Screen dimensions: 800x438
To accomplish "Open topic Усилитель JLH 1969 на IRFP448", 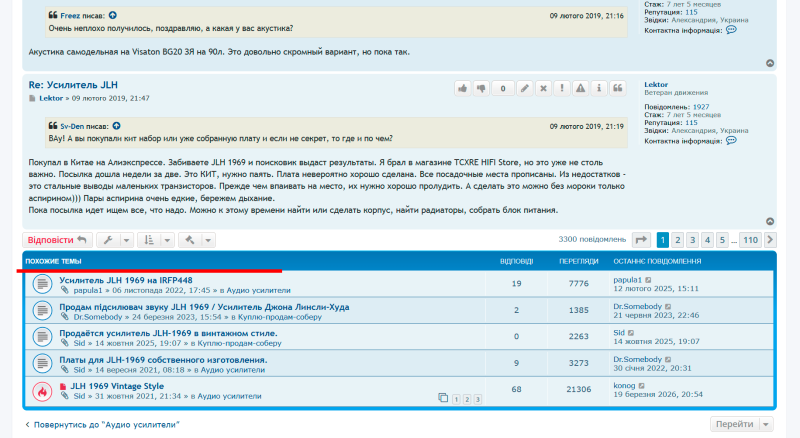I will (126, 280).
